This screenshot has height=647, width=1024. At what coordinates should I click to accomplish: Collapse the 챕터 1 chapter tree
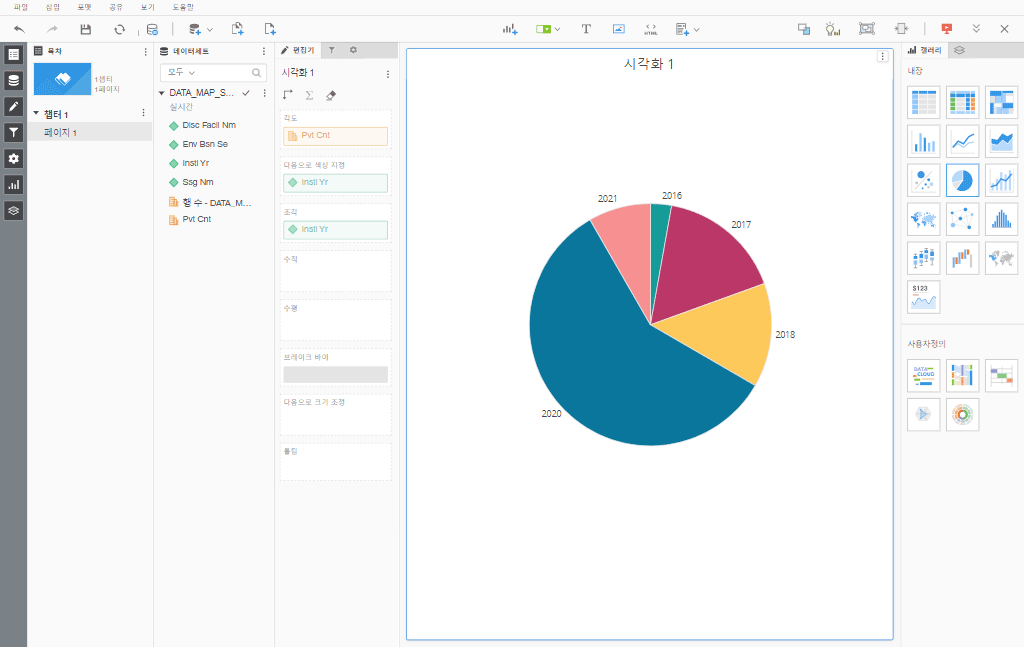36,114
